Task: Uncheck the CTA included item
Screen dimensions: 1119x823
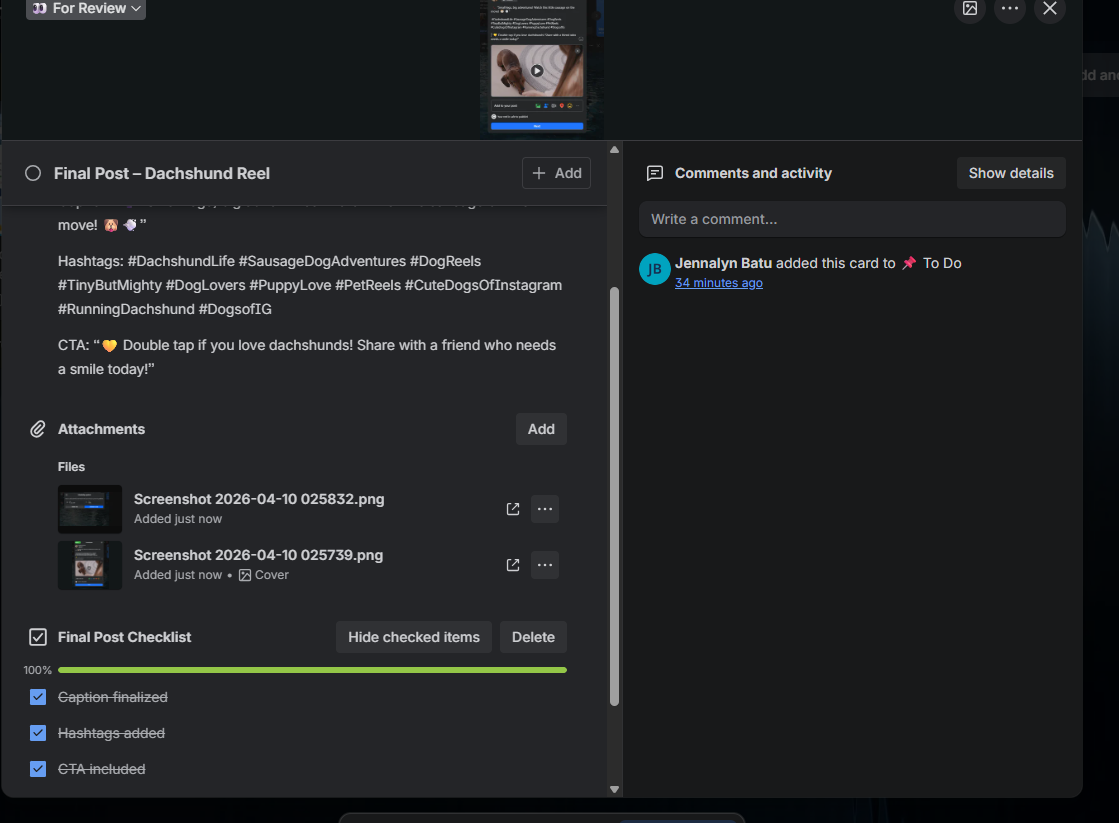Action: click(x=38, y=769)
